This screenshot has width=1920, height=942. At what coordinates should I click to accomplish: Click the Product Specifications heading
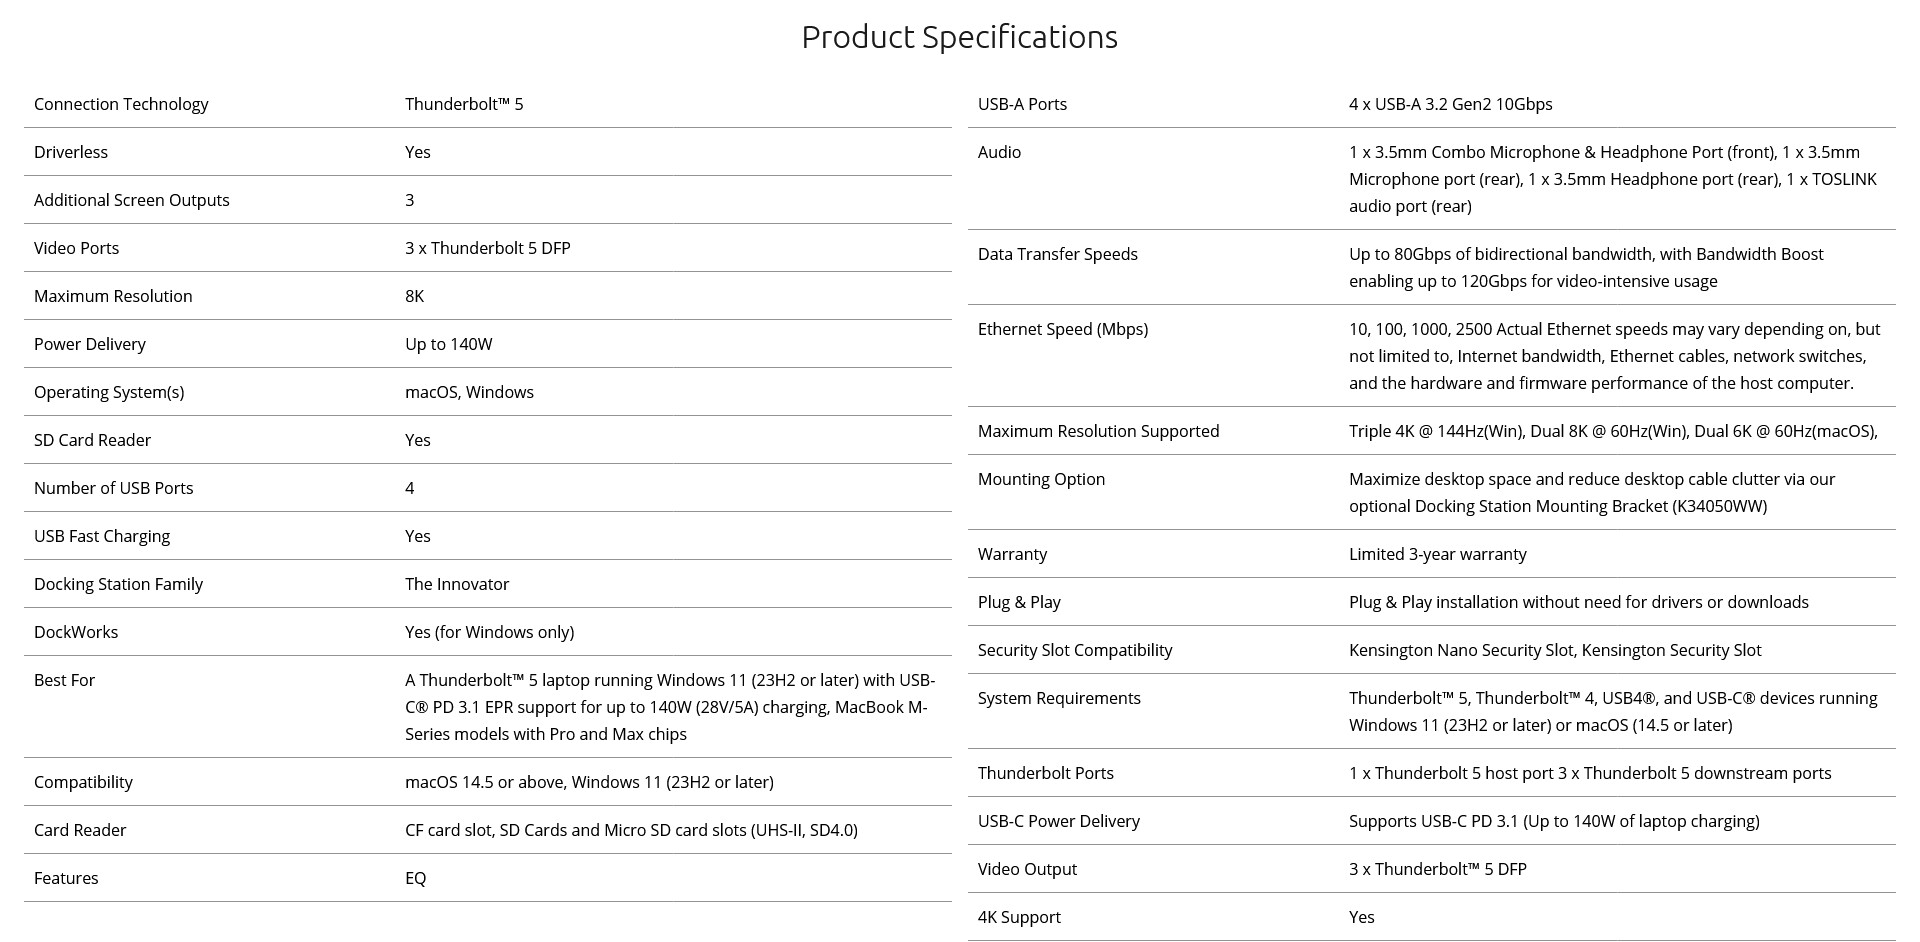pos(959,37)
